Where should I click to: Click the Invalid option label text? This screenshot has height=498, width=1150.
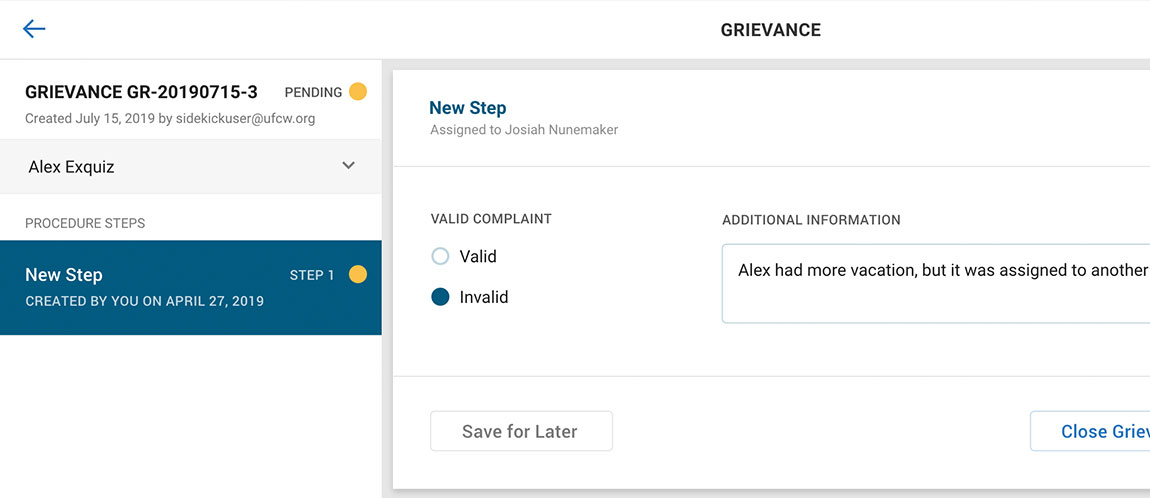(x=484, y=297)
